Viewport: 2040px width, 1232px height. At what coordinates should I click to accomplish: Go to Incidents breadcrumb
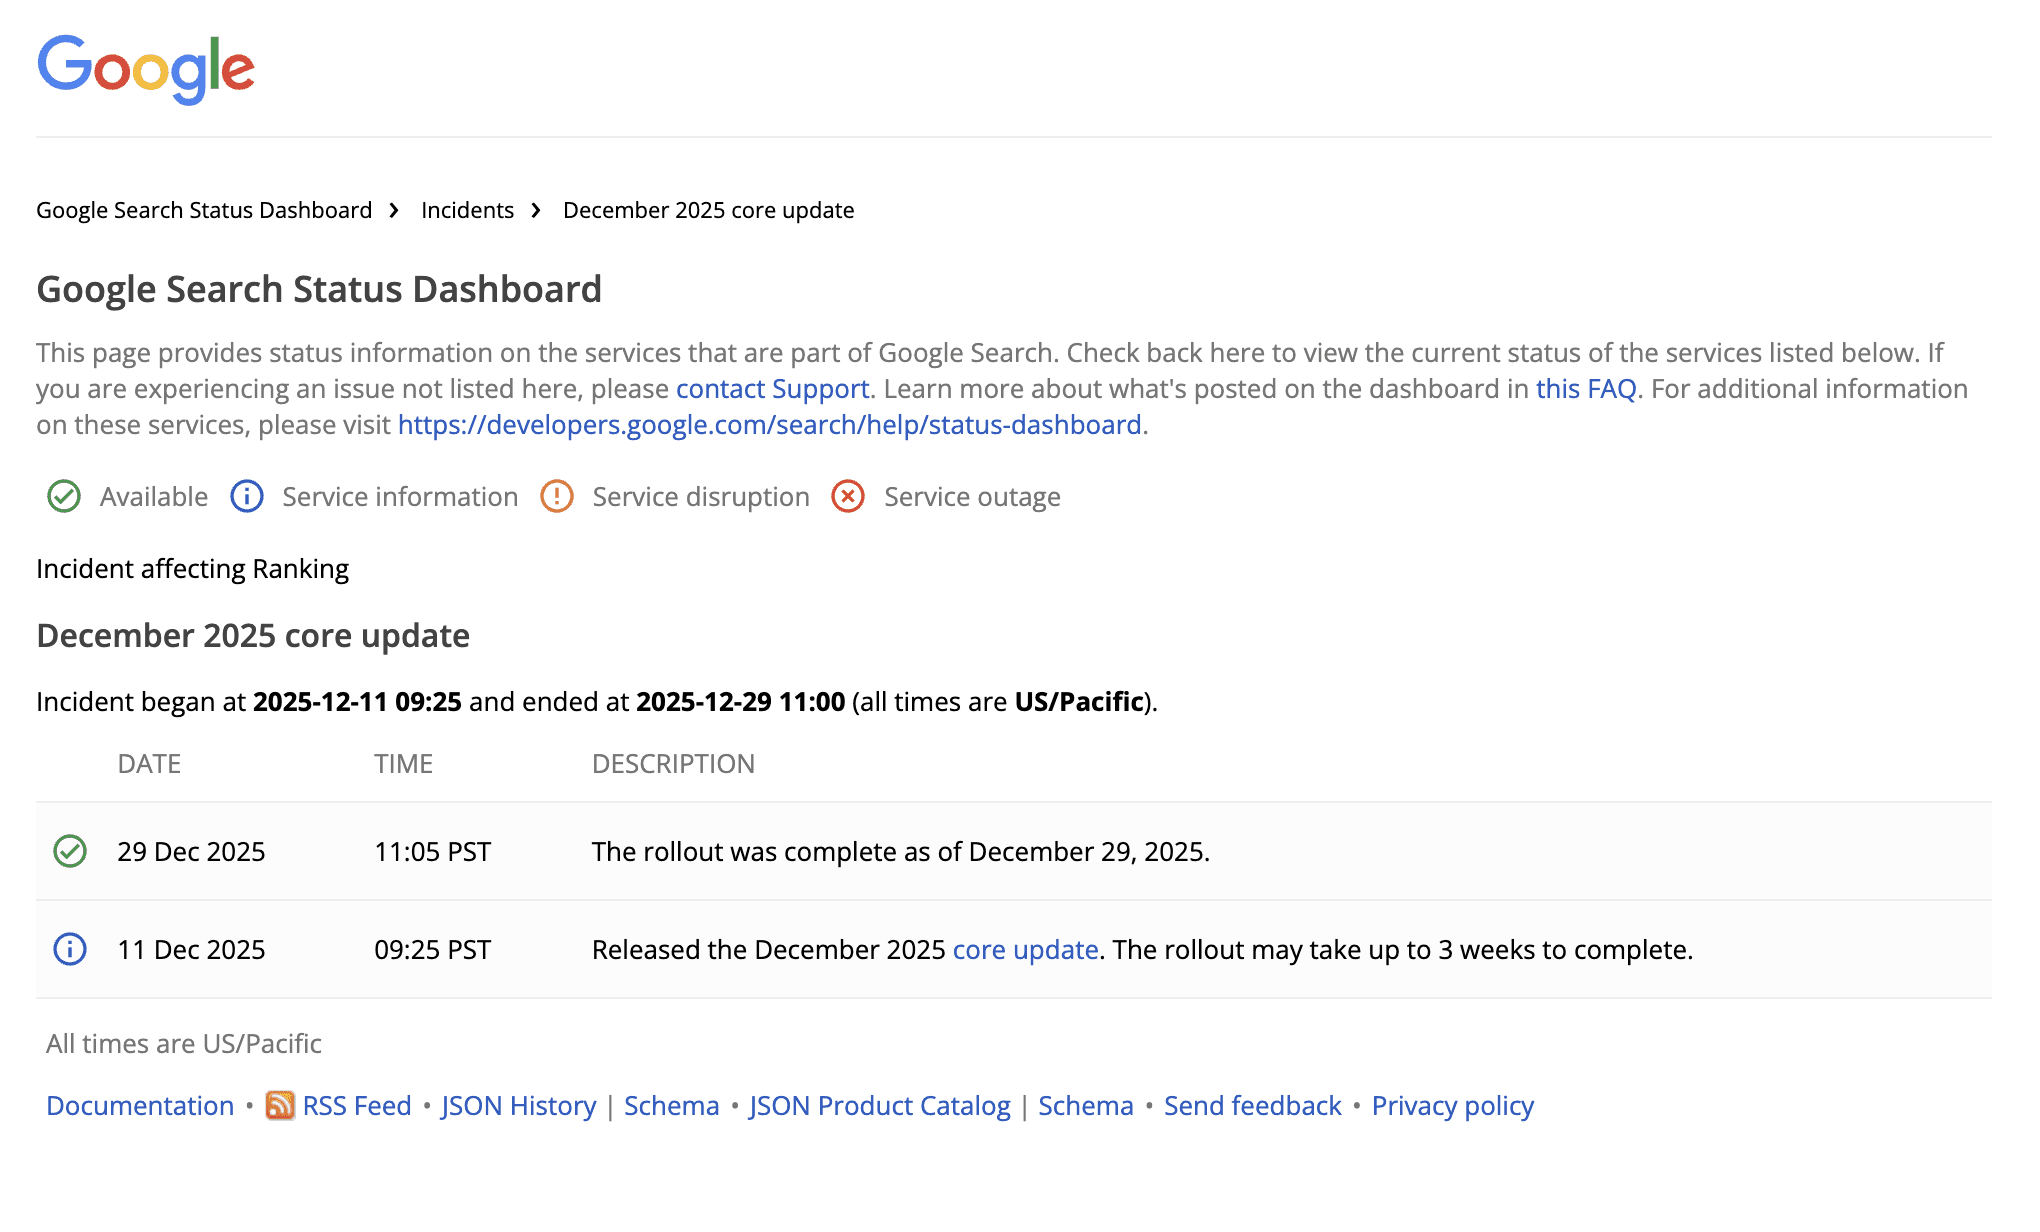[467, 210]
